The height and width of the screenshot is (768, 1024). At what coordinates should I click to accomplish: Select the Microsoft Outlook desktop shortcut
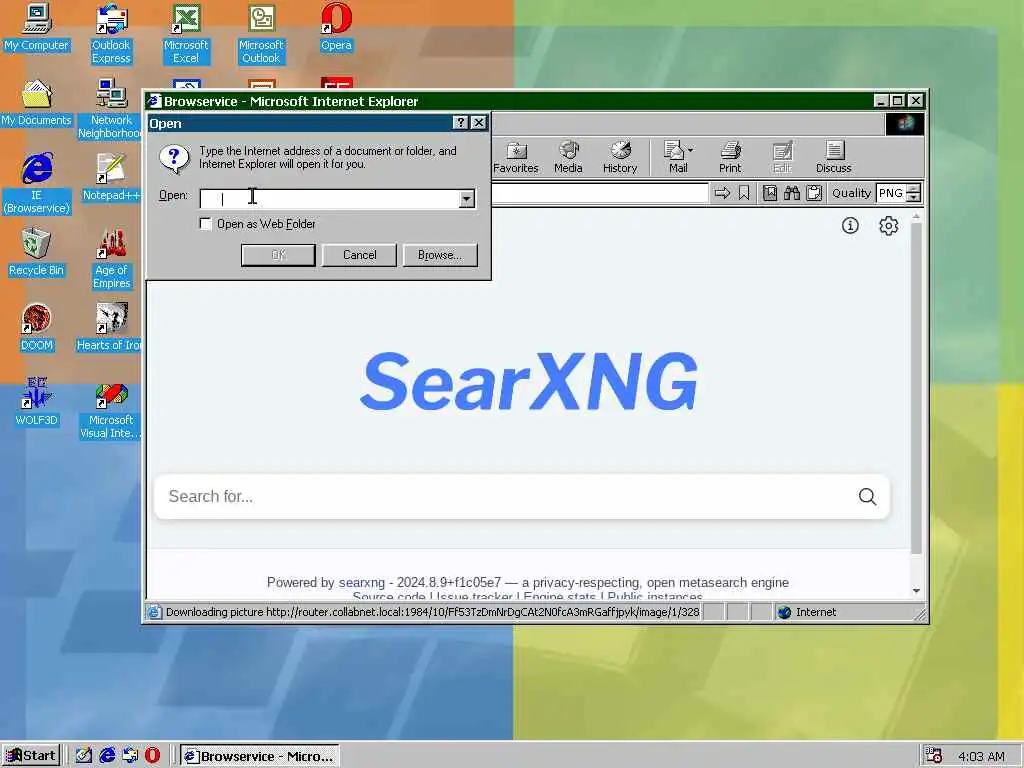click(x=261, y=34)
